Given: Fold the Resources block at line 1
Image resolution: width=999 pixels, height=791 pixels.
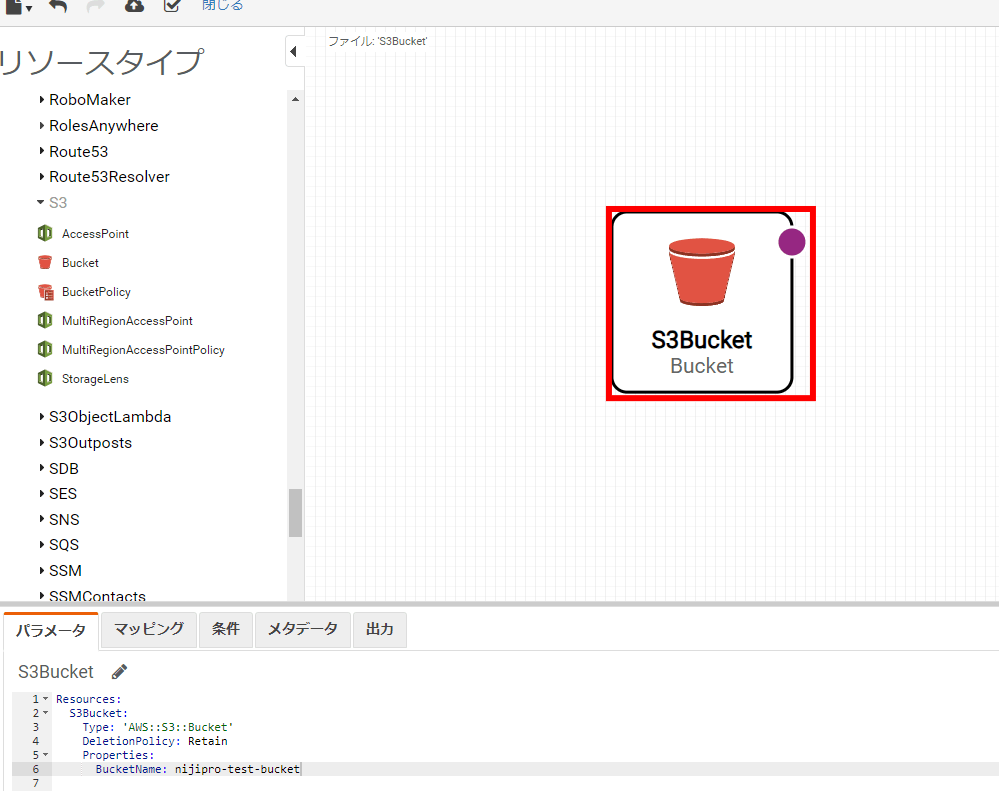Looking at the screenshot, I should (45, 699).
